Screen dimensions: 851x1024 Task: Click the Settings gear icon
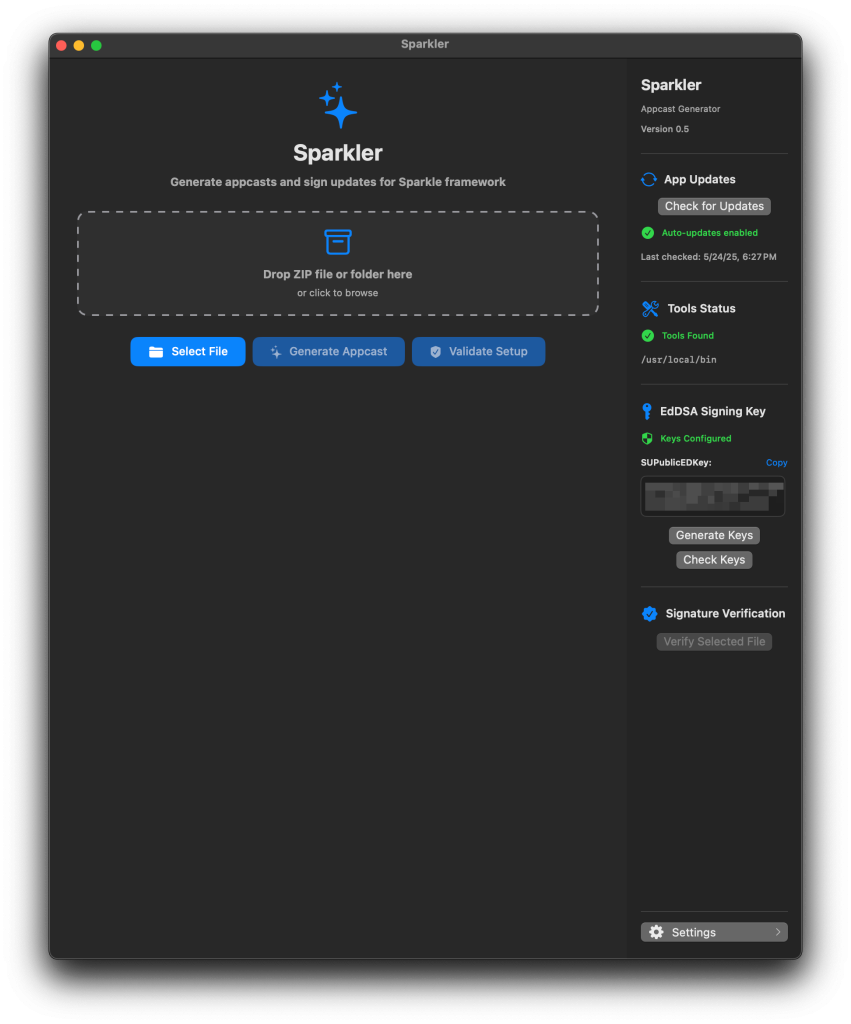pos(656,933)
